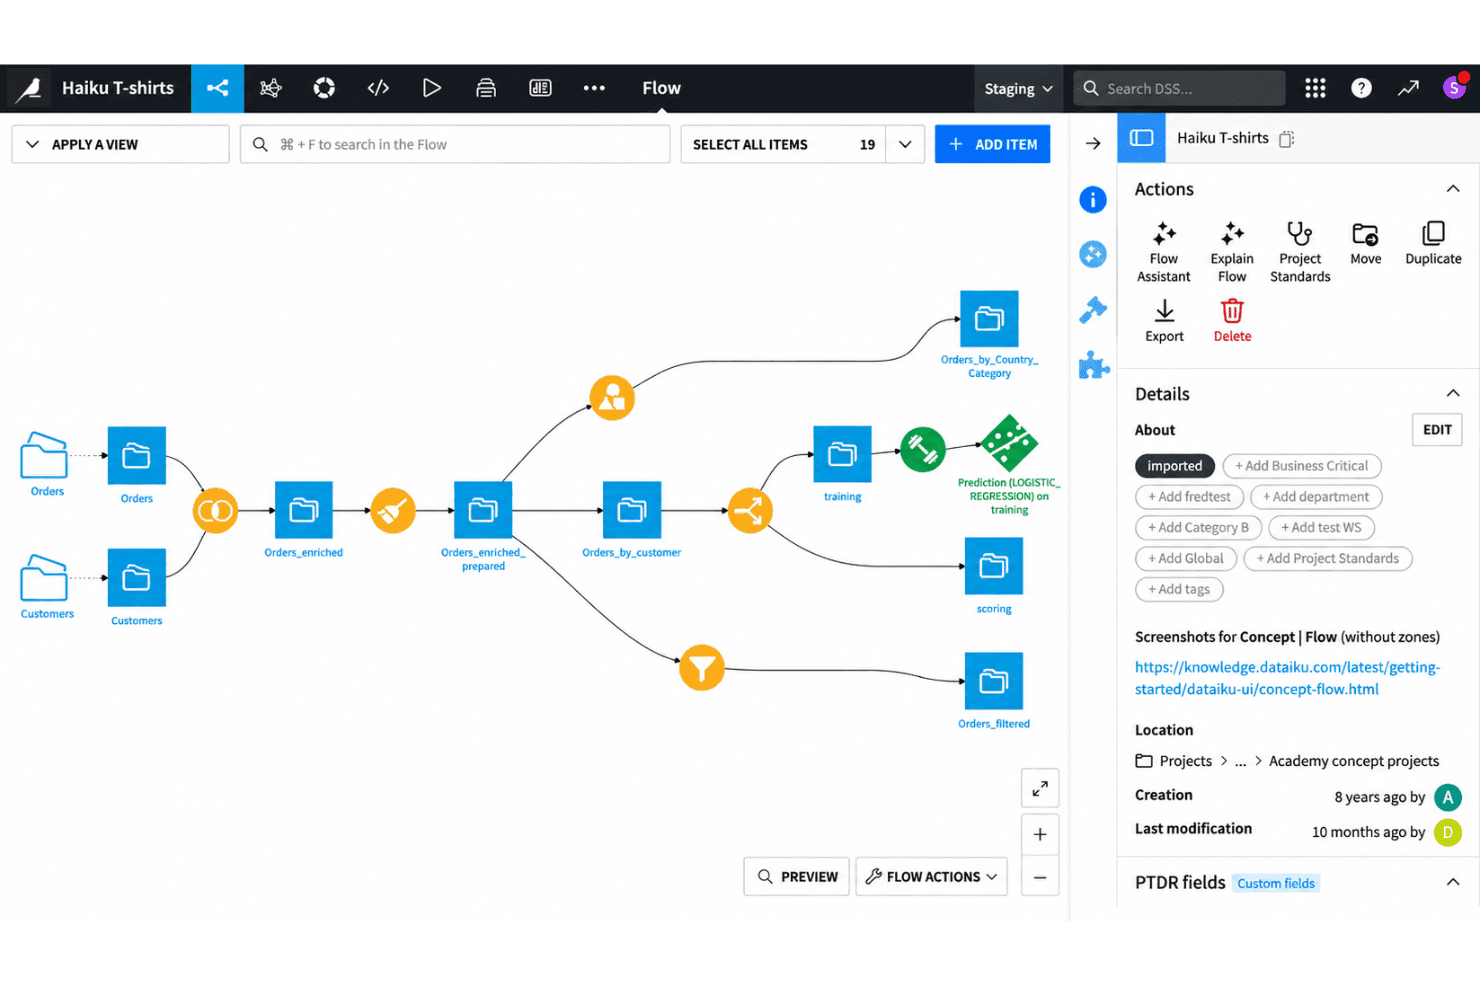Click the Edit button in Details
The width and height of the screenshot is (1480, 987).
point(1437,430)
